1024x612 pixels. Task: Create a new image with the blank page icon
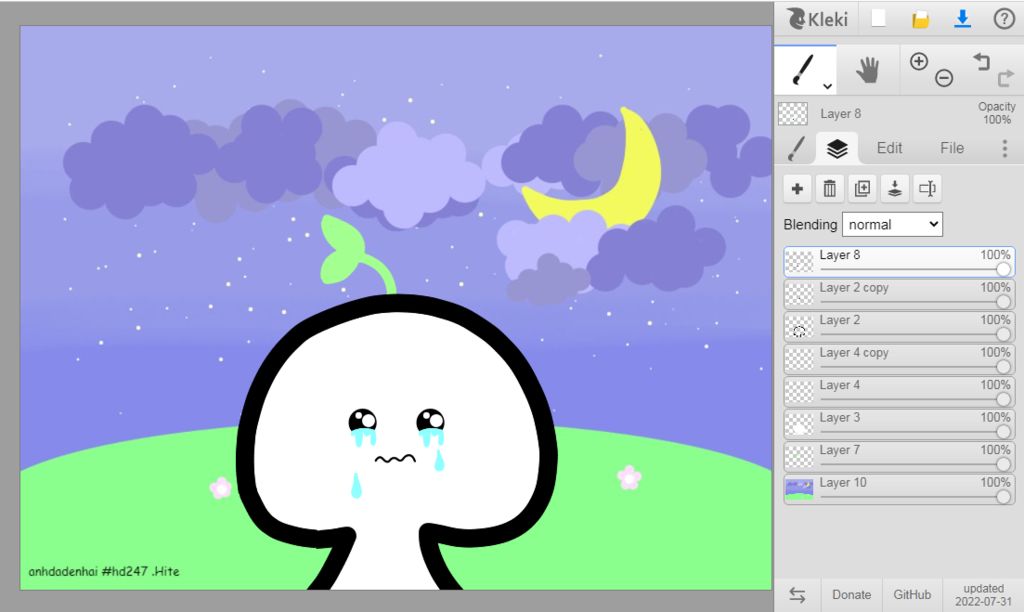(x=878, y=18)
